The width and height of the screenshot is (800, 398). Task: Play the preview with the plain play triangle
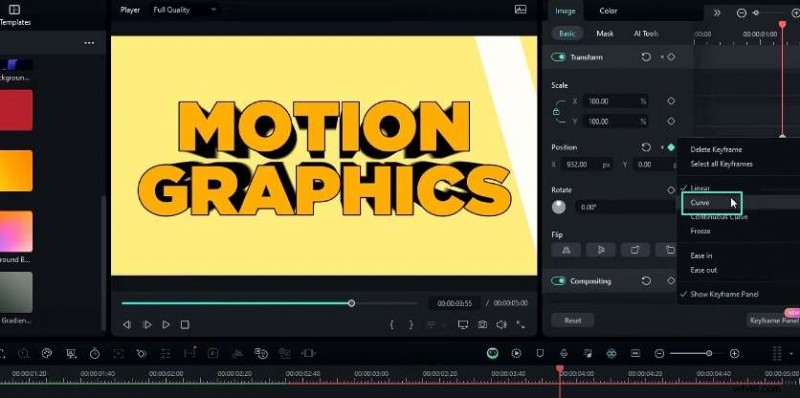pyautogui.click(x=166, y=325)
